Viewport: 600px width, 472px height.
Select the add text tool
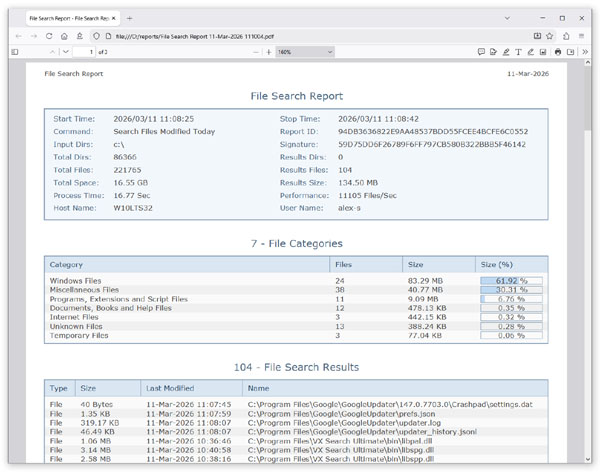[x=518, y=52]
